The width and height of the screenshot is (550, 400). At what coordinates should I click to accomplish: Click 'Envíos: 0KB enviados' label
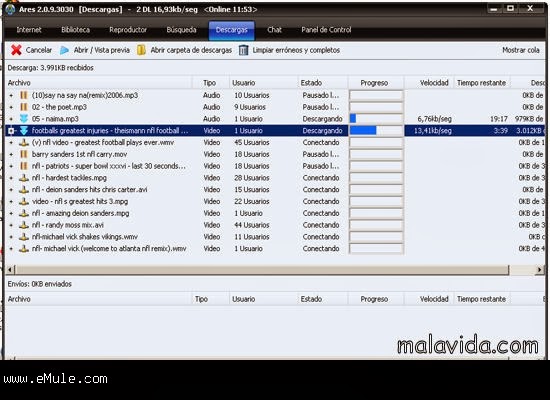pyautogui.click(x=40, y=284)
